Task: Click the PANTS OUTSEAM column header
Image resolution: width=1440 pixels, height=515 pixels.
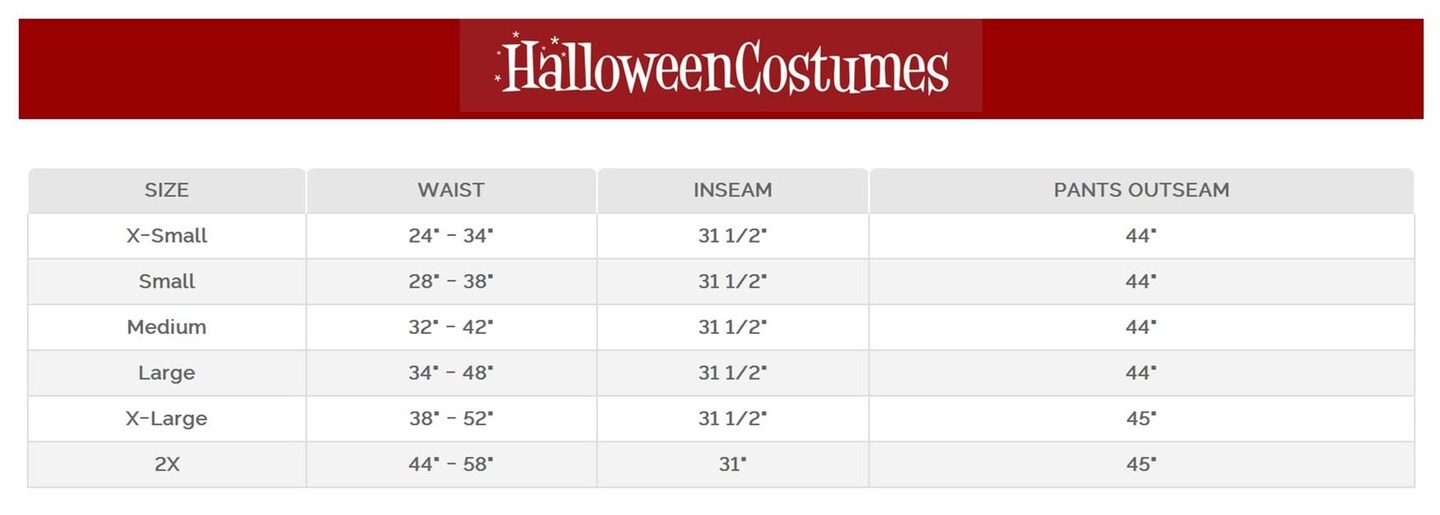Action: click(1141, 190)
